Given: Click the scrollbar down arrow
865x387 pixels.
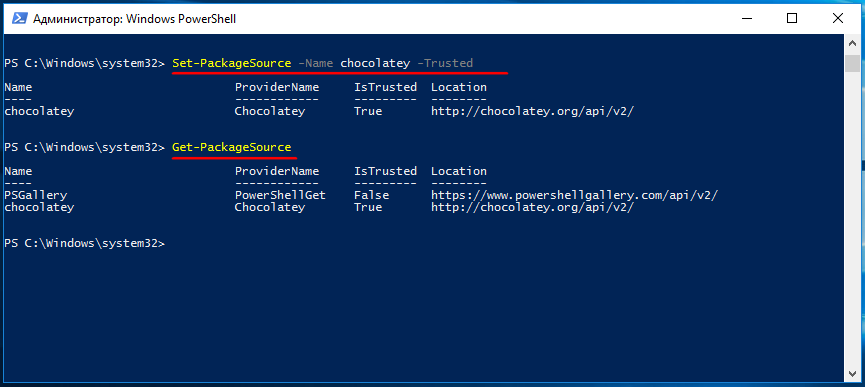Looking at the screenshot, I should [x=852, y=374].
